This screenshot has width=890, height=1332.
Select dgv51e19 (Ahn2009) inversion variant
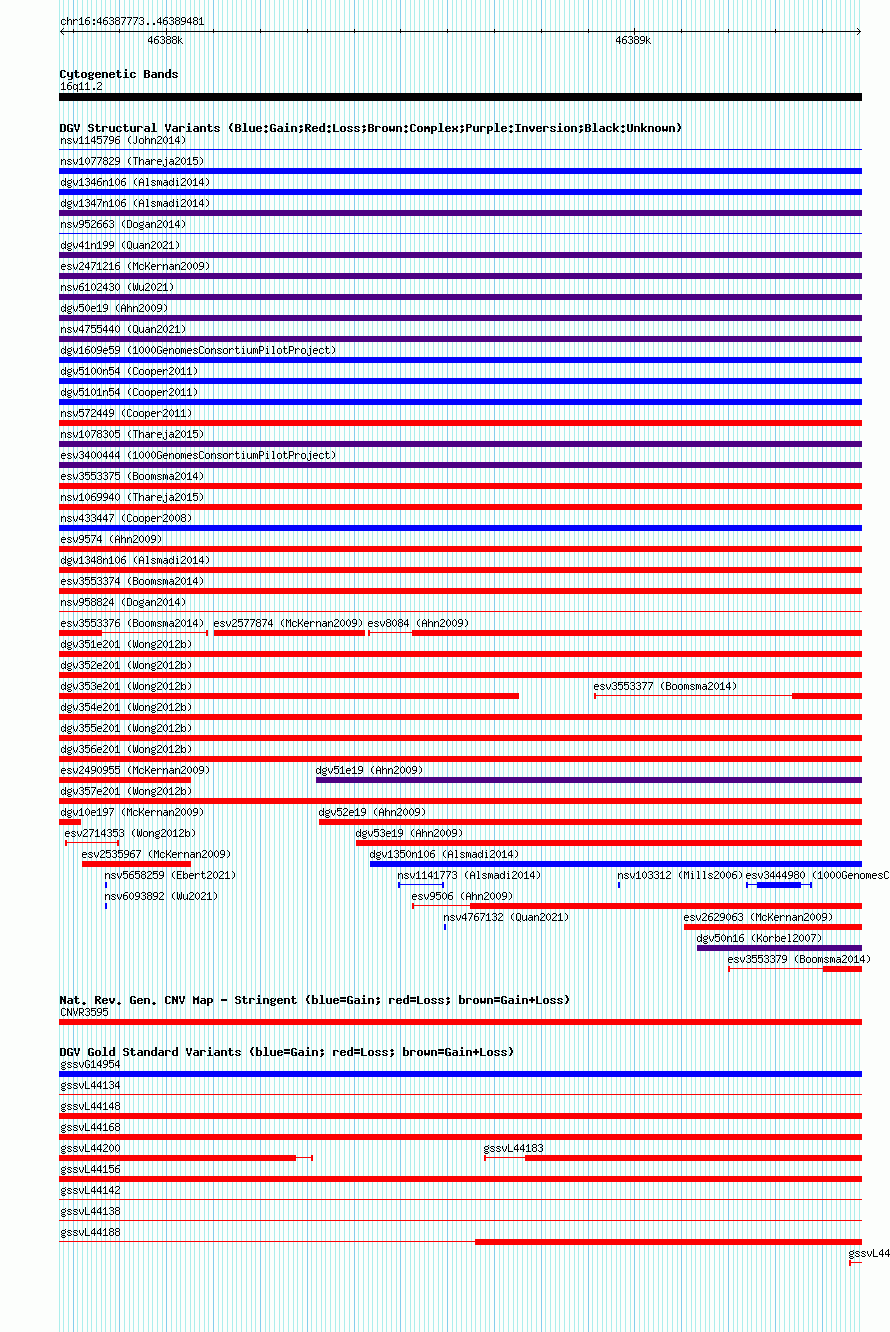coord(589,780)
